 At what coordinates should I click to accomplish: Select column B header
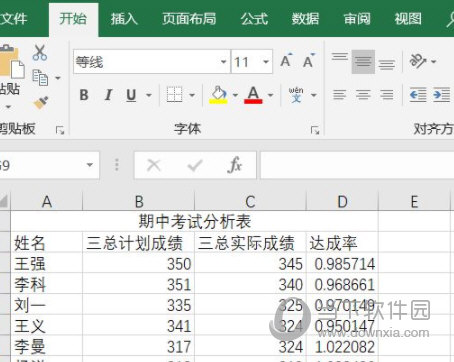coord(139,201)
